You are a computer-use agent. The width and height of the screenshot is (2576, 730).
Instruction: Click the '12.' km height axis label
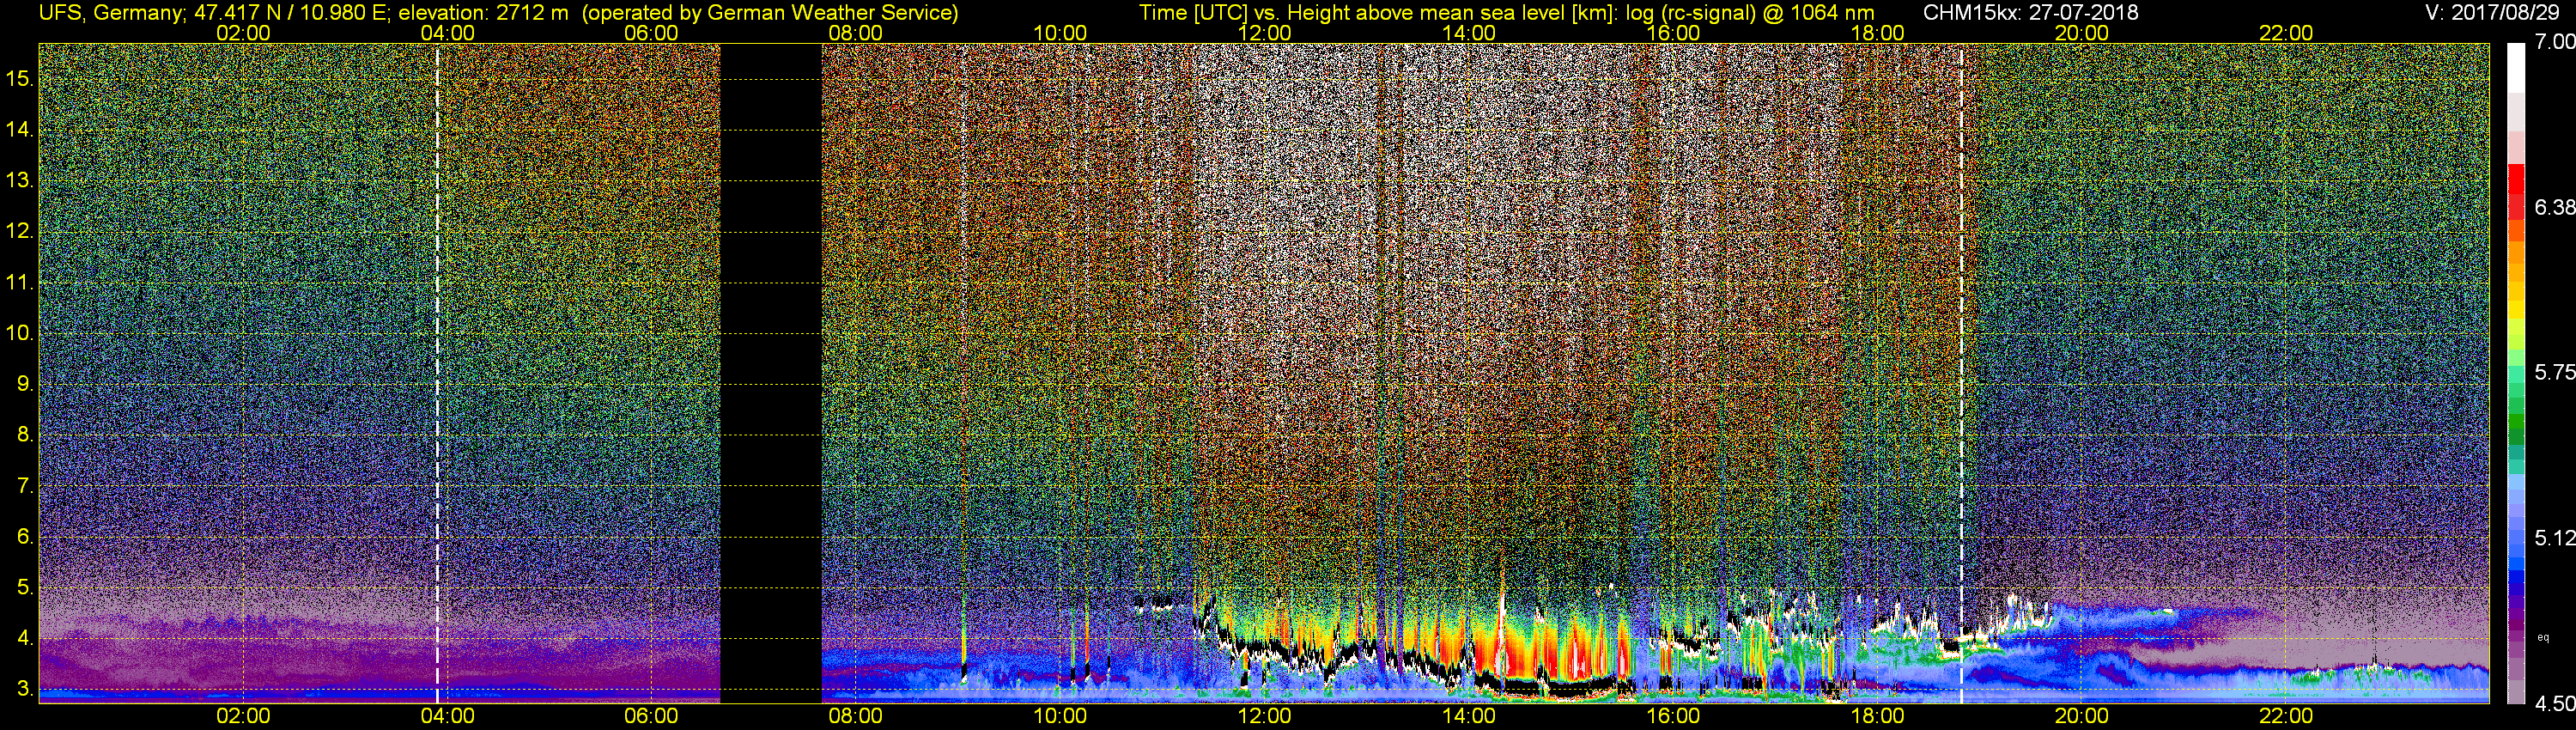point(20,231)
